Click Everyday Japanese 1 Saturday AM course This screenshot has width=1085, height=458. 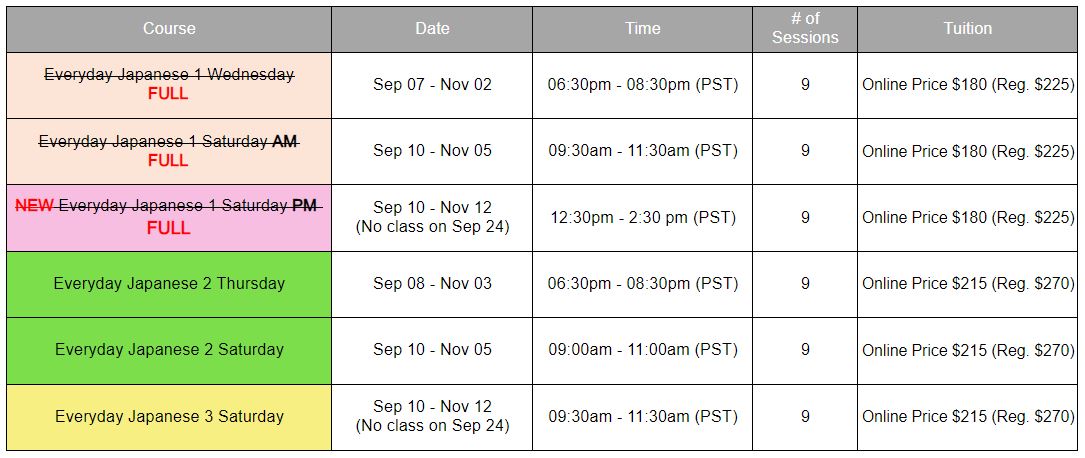point(169,151)
